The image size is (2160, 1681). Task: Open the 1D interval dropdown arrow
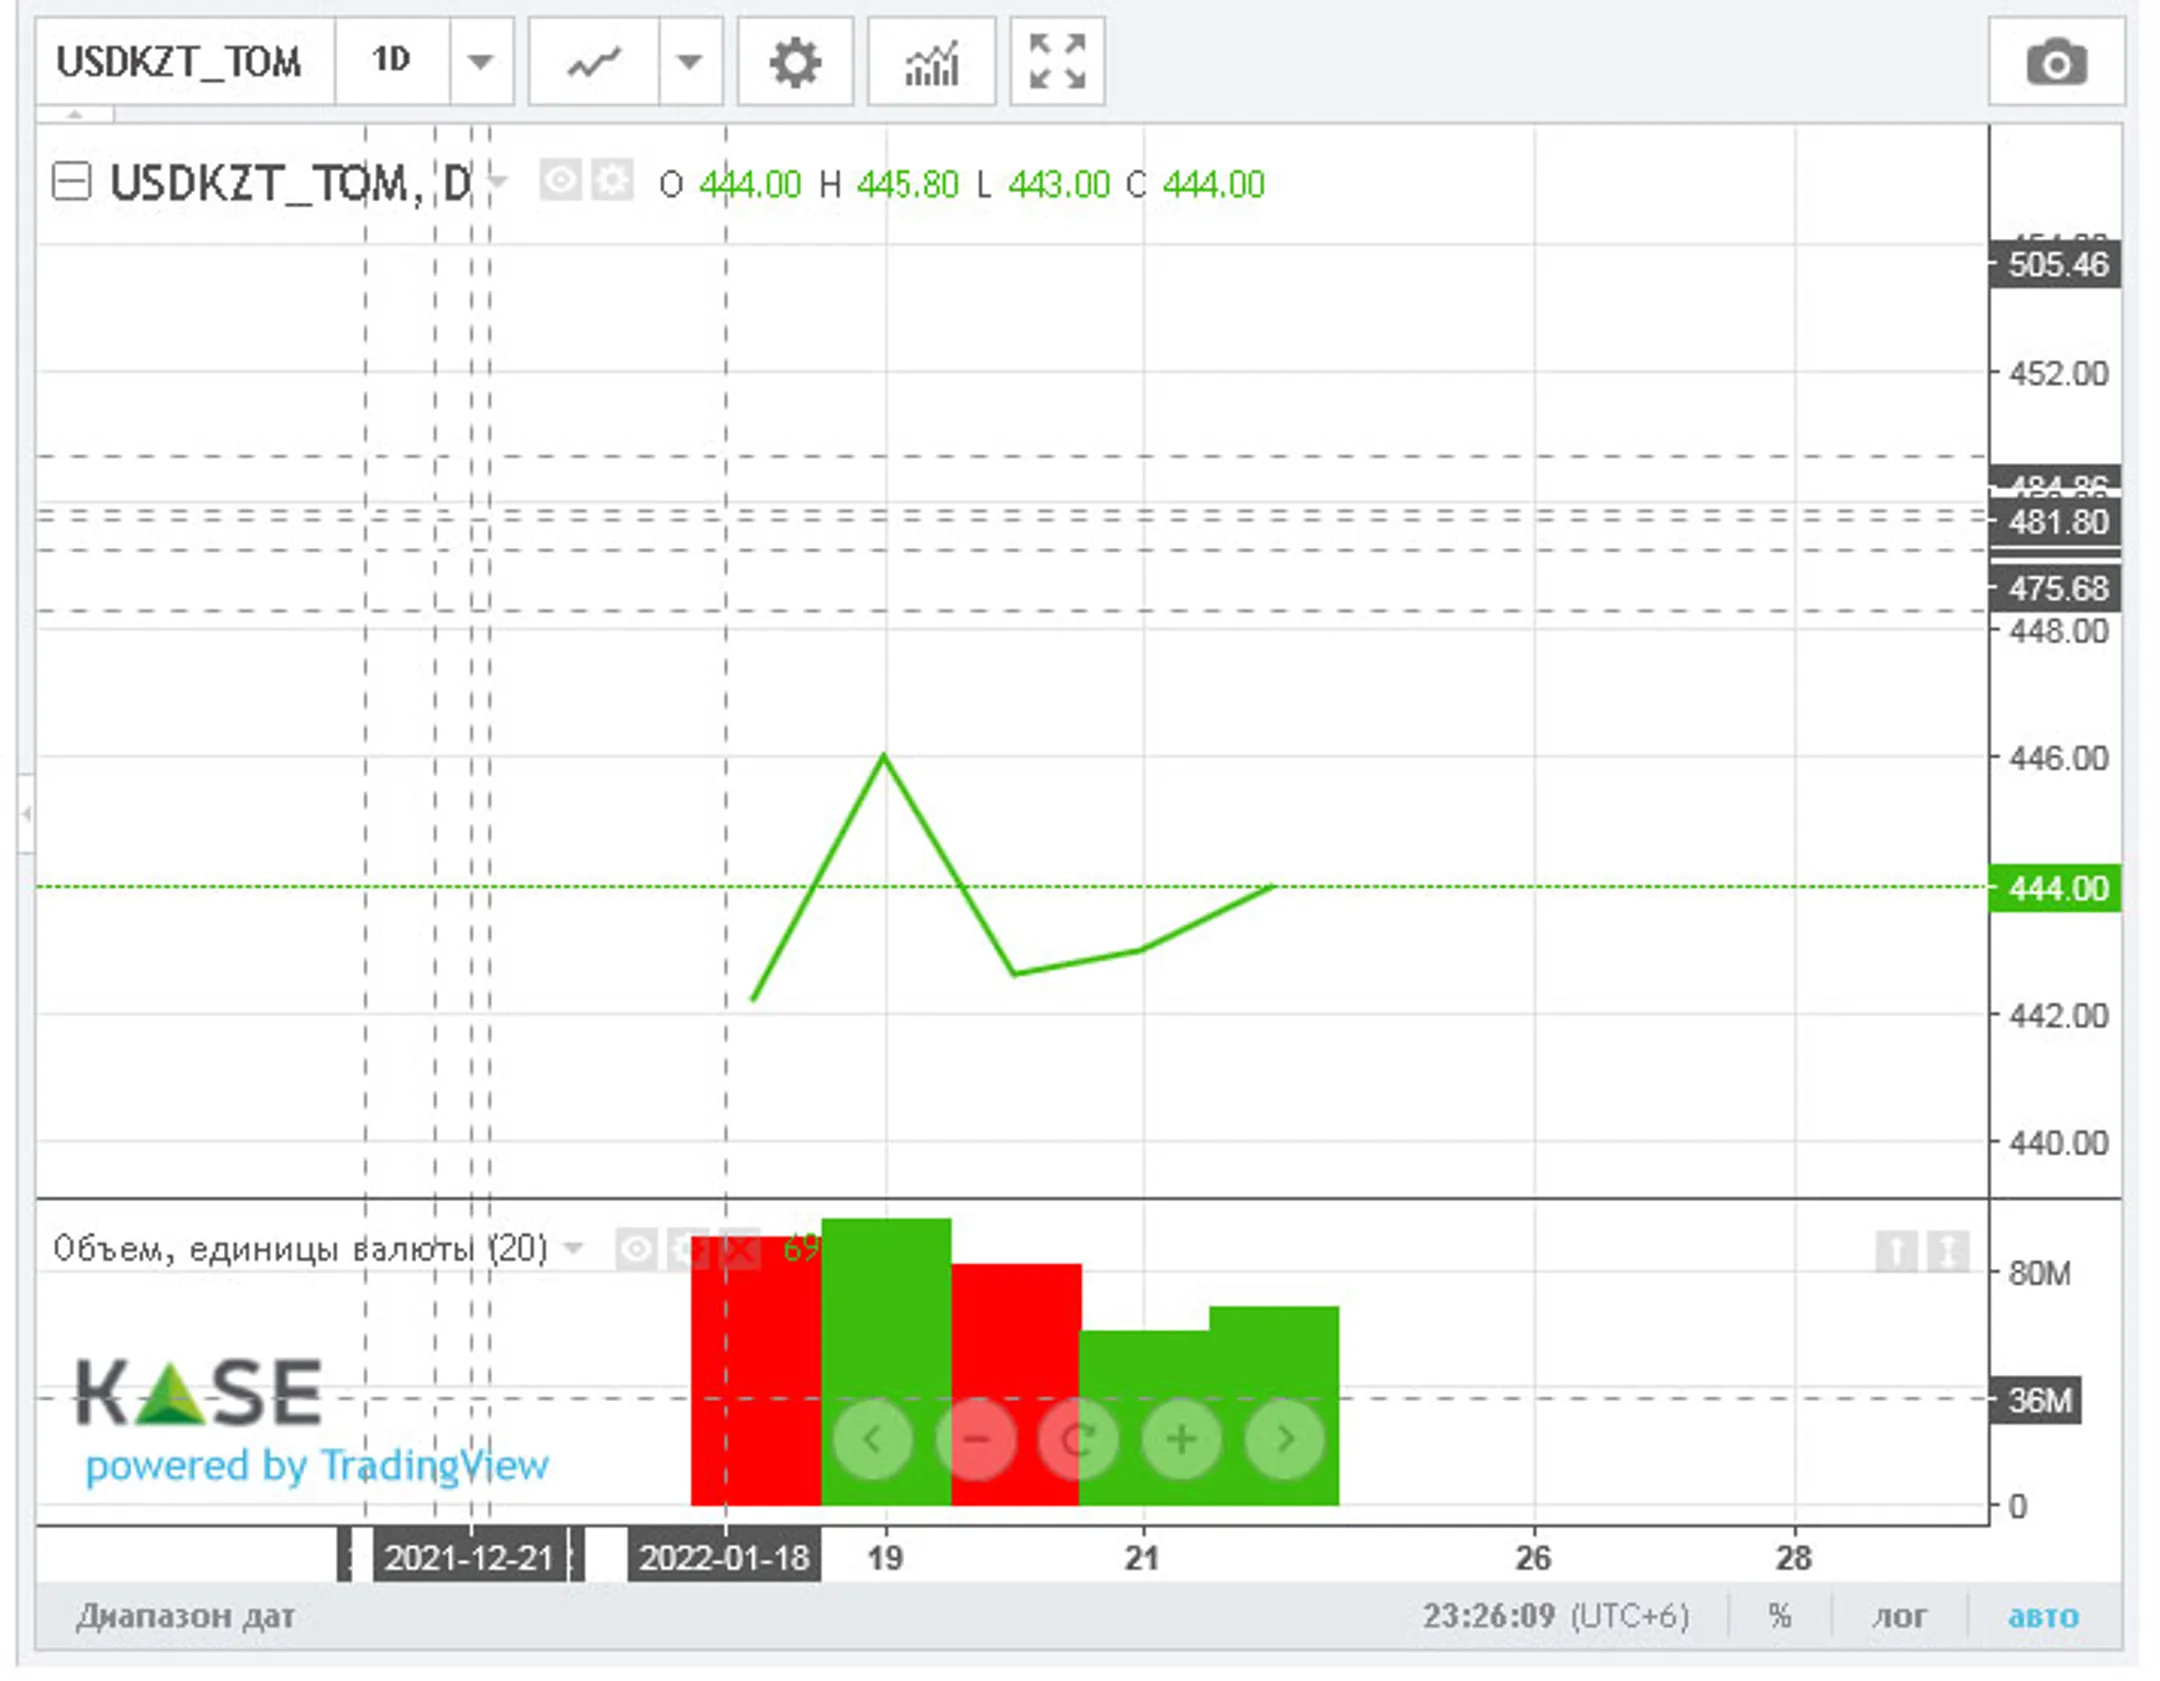tap(481, 63)
